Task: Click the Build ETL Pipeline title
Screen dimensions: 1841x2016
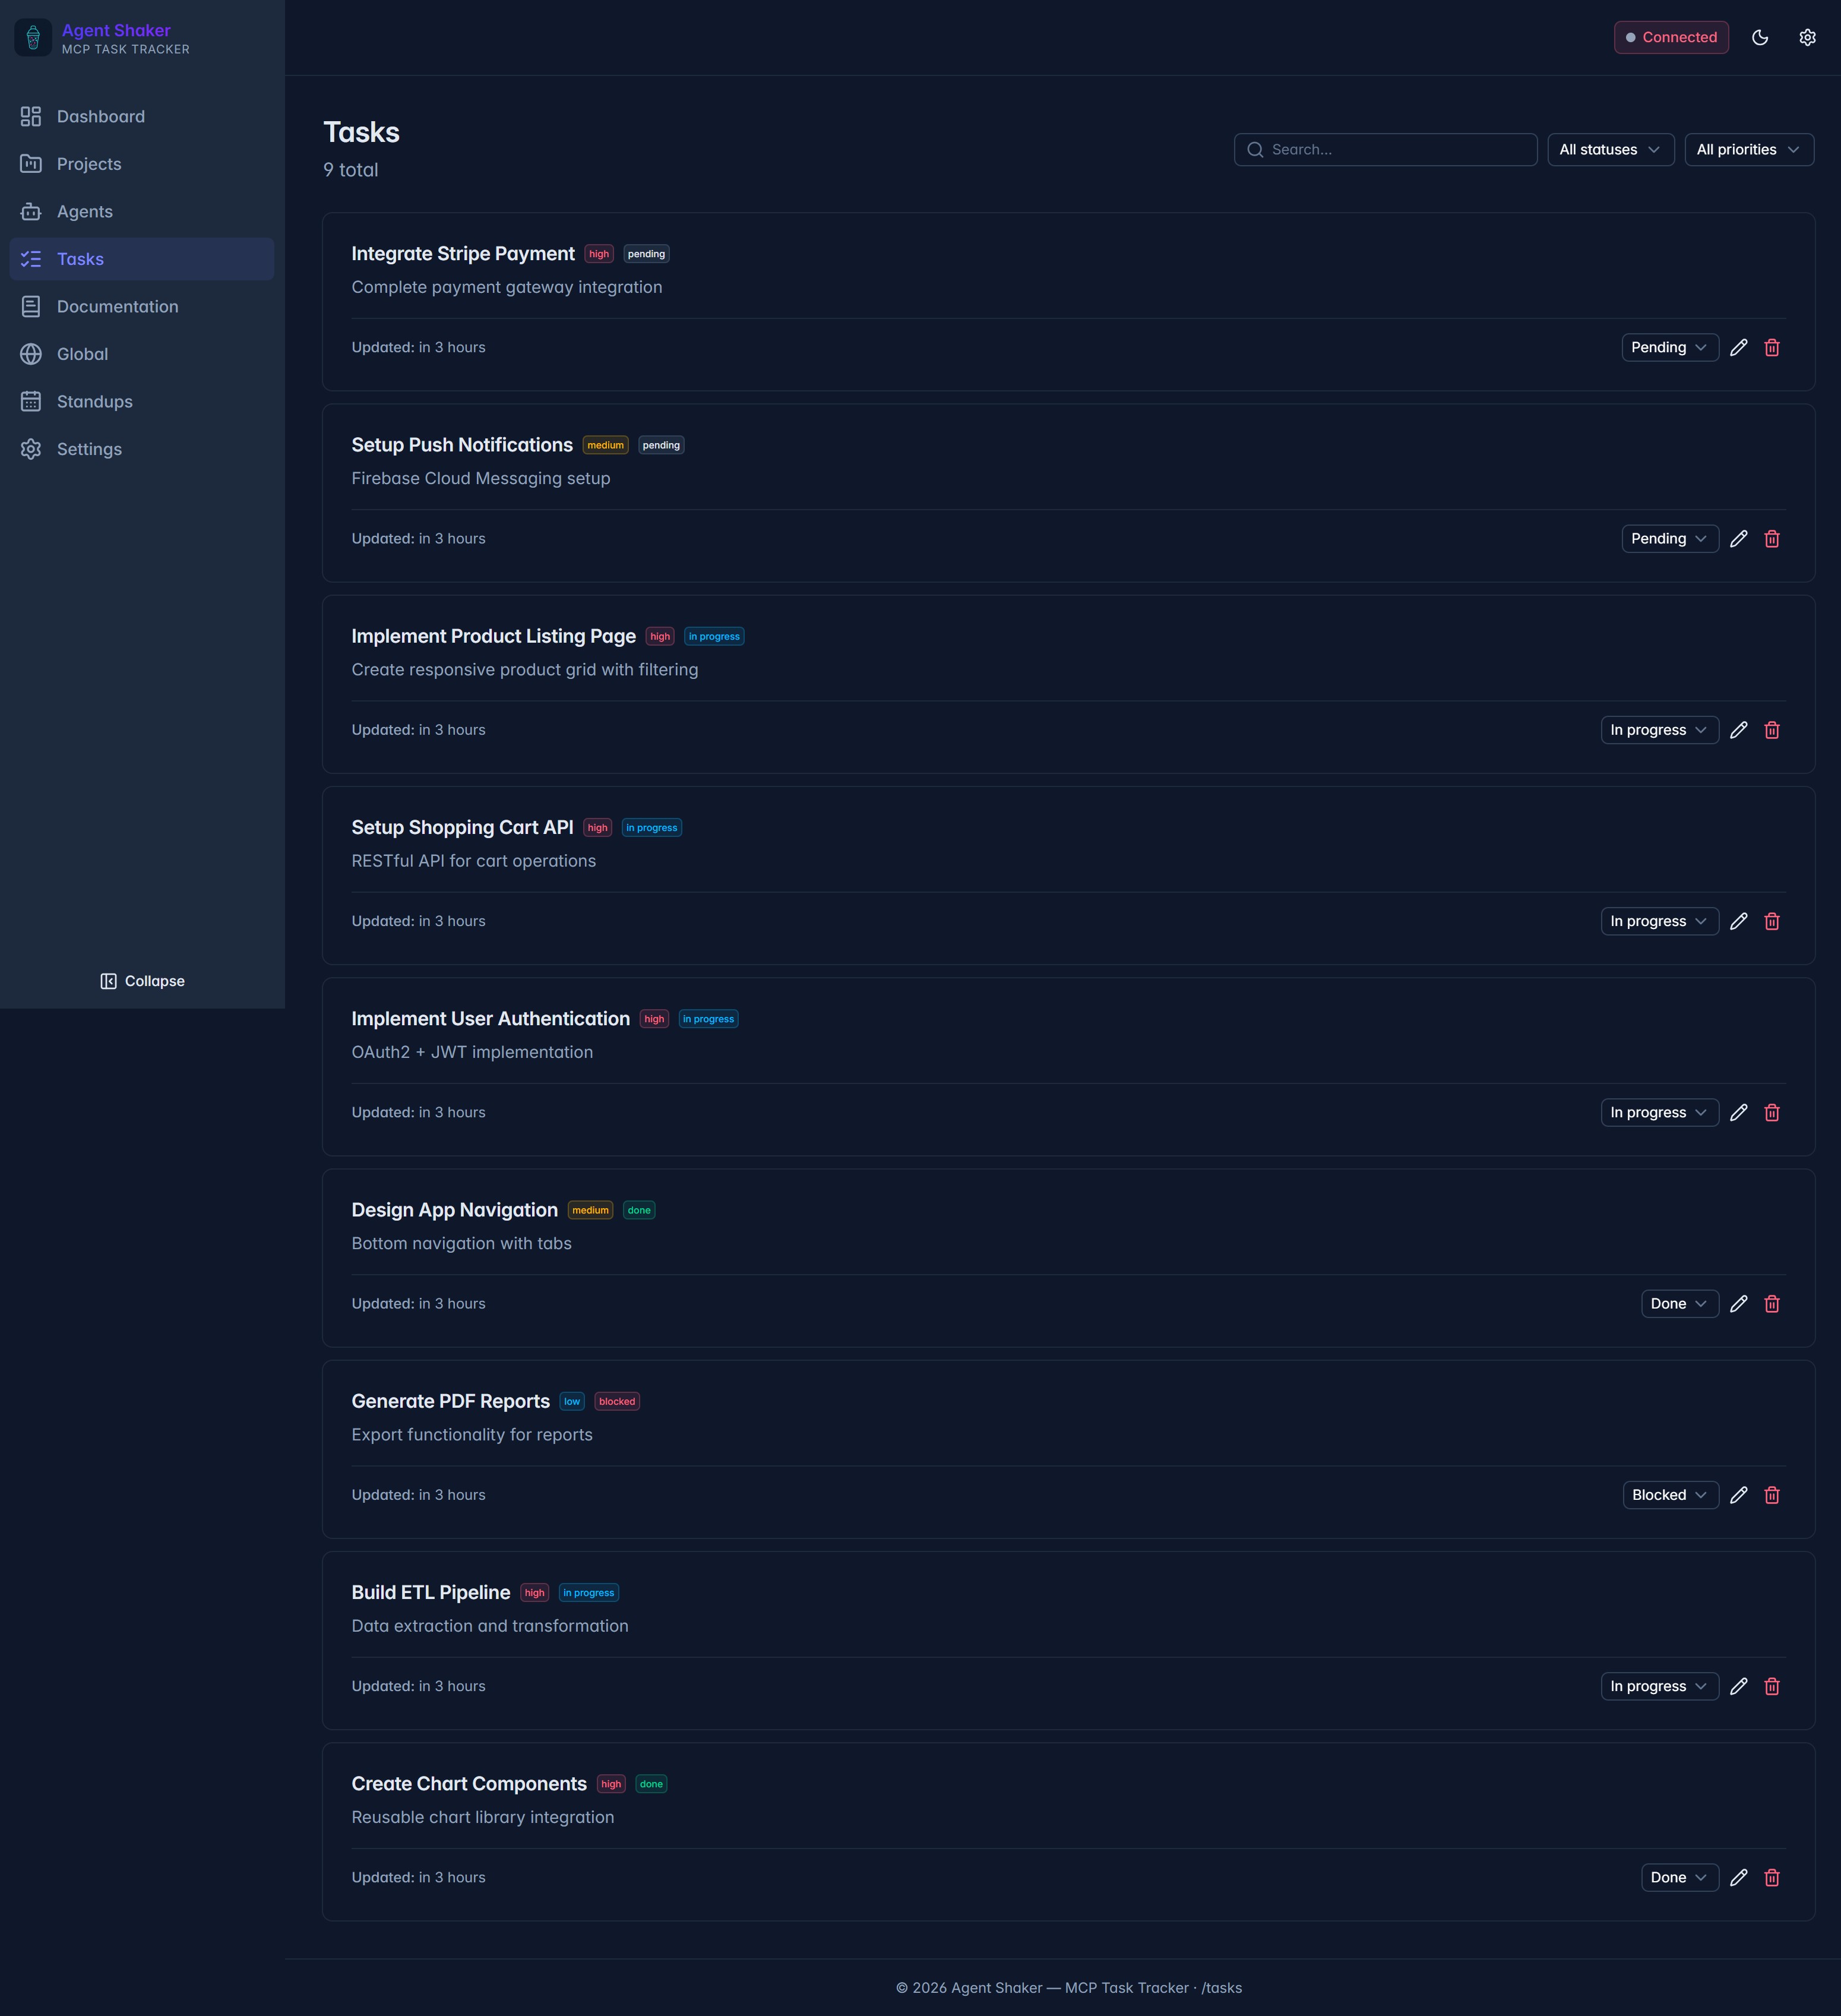Action: pos(430,1593)
